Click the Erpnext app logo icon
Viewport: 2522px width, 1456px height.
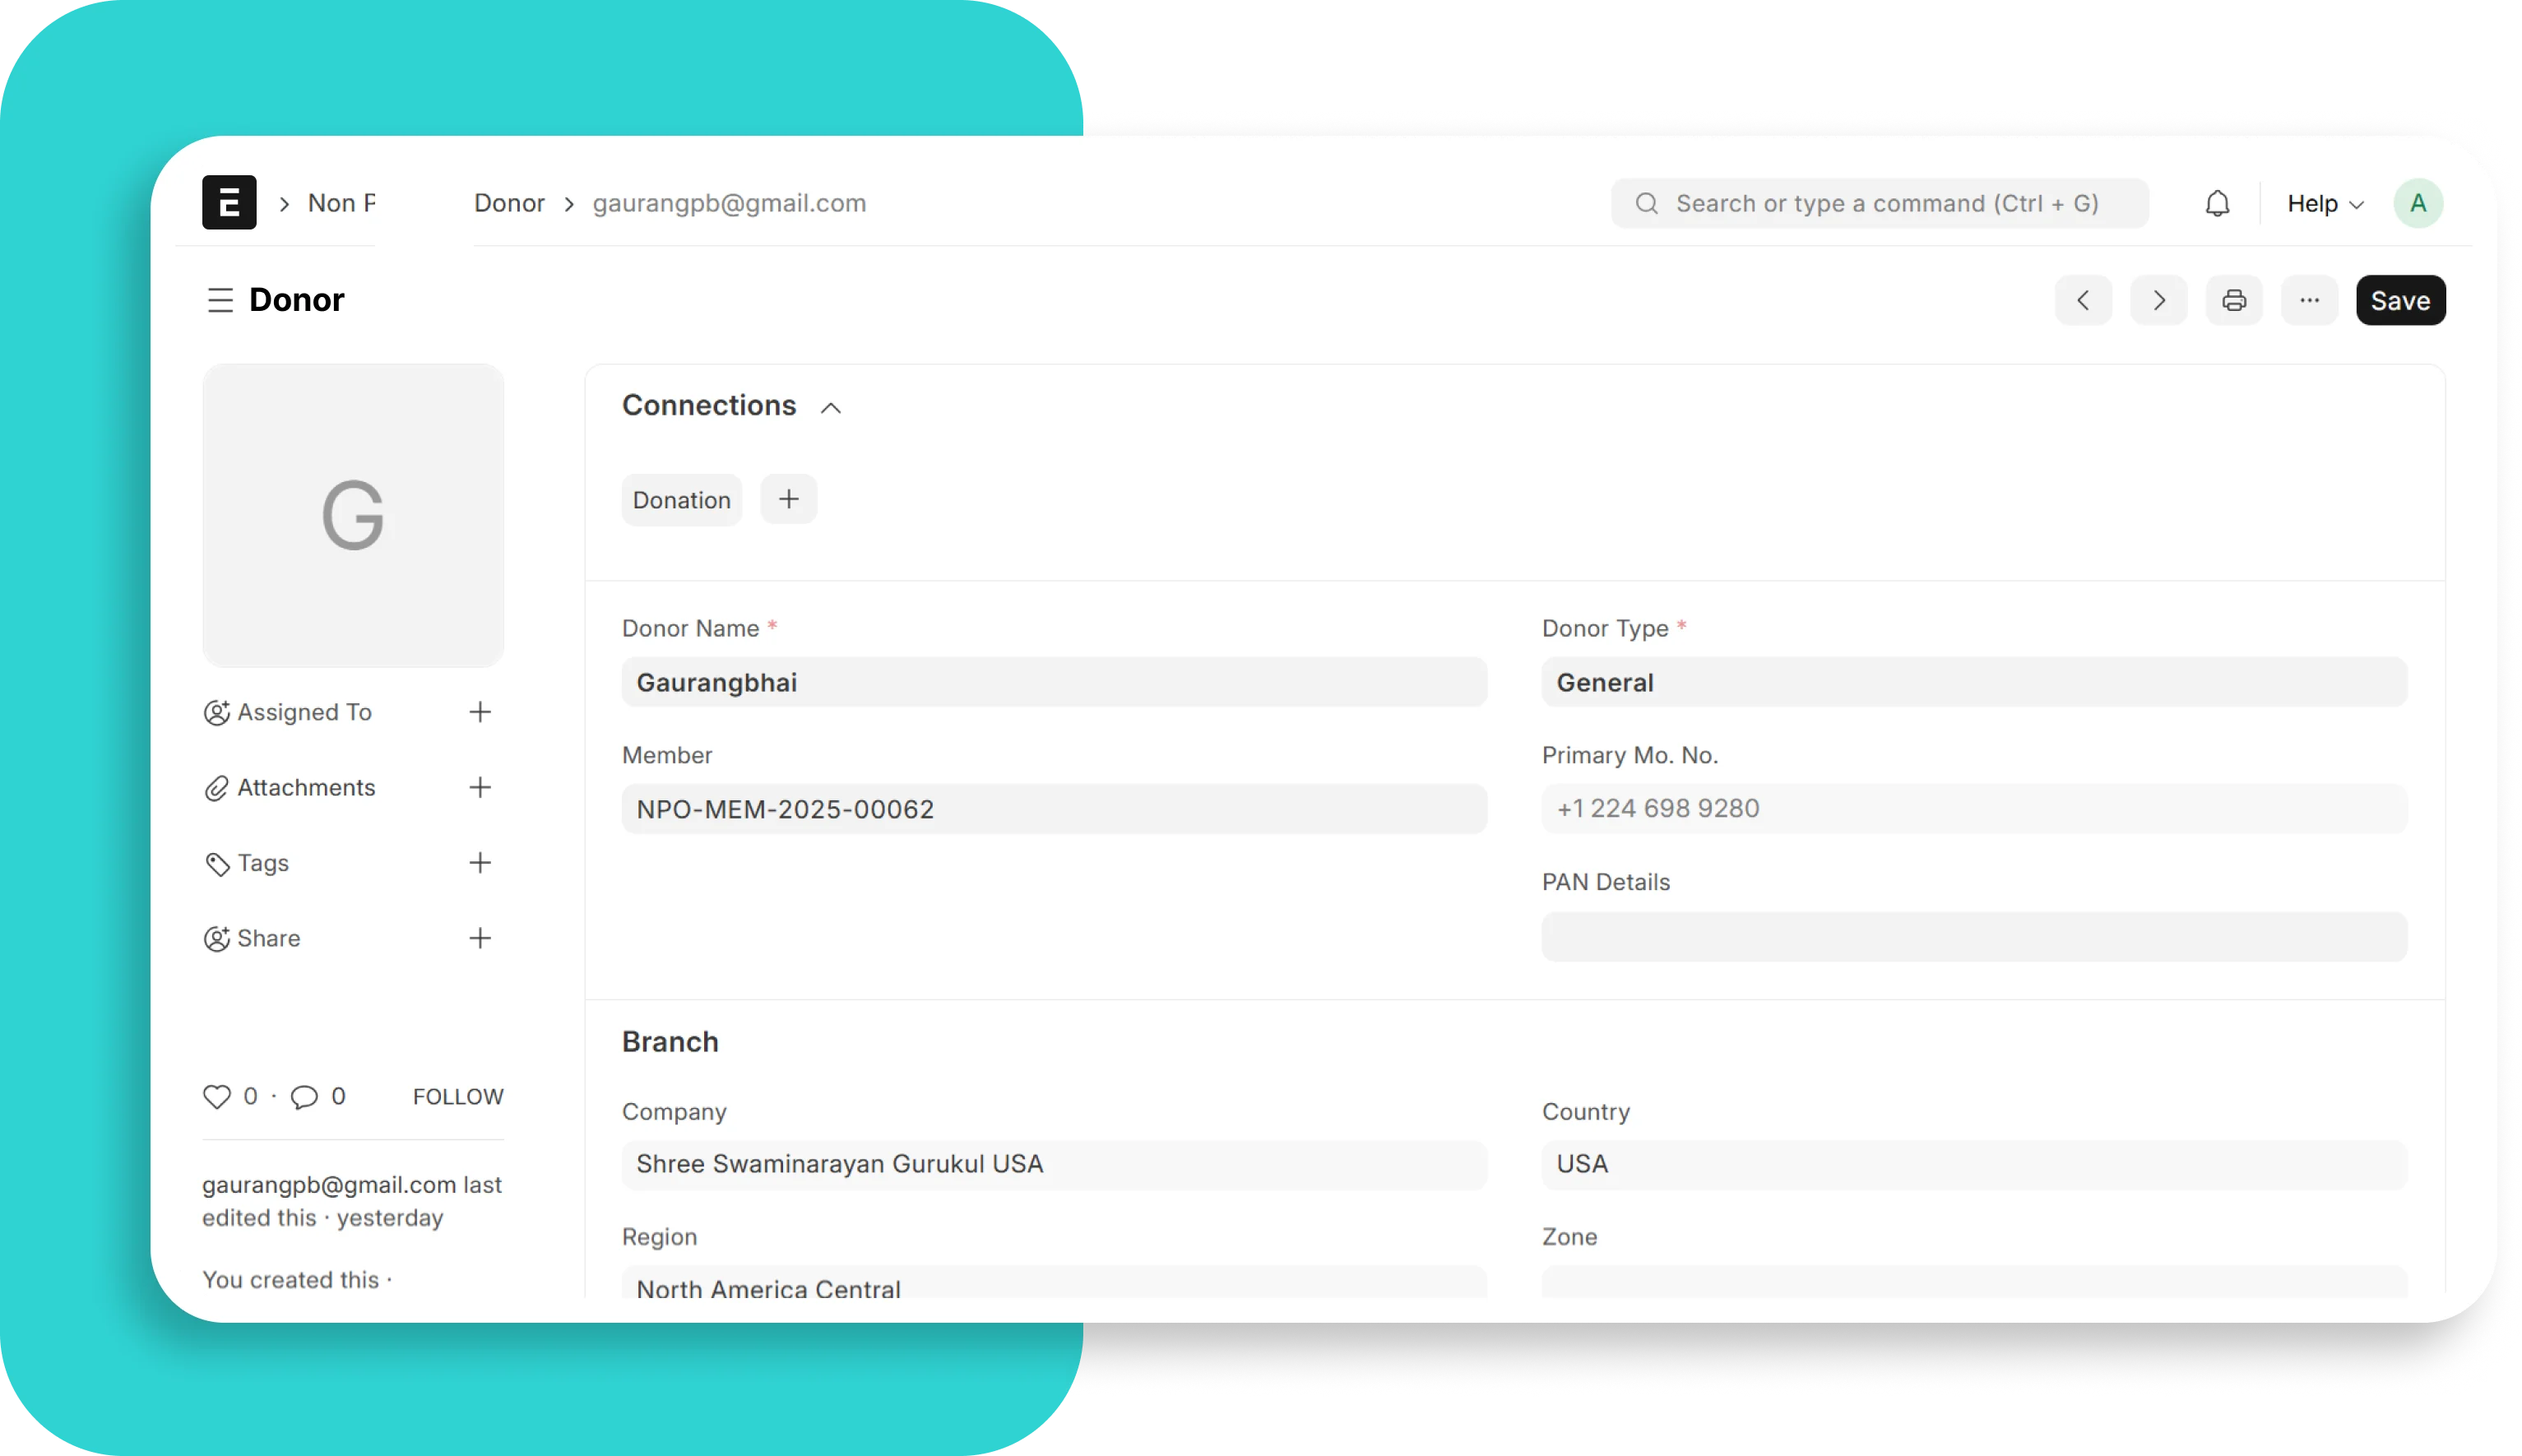[x=229, y=202]
